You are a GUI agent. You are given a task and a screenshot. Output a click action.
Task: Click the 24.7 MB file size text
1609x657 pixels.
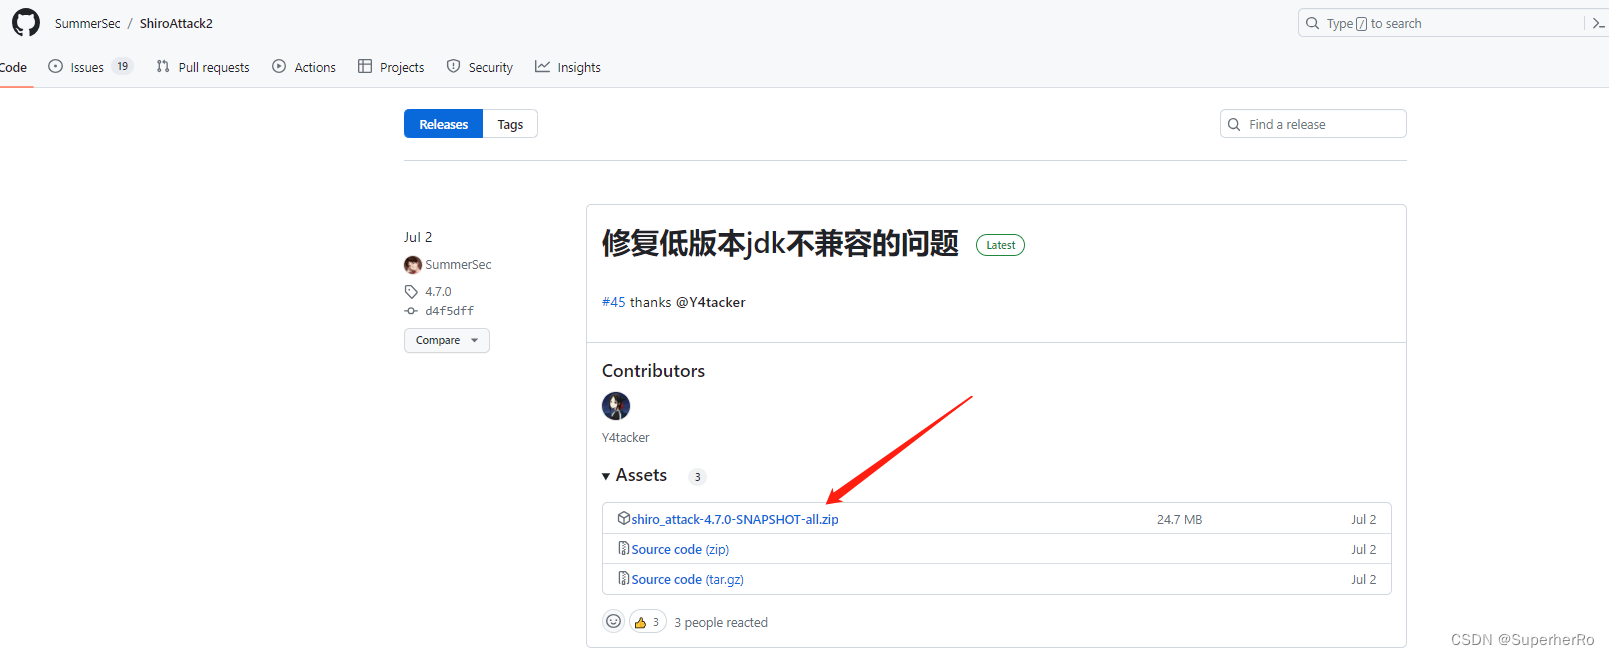pos(1179,519)
